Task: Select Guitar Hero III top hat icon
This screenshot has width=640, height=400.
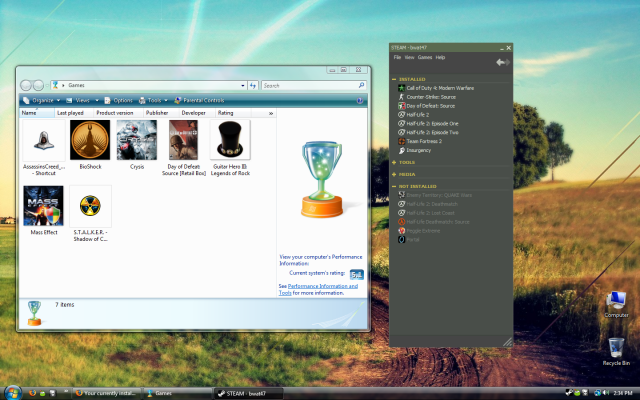Action: (x=230, y=140)
